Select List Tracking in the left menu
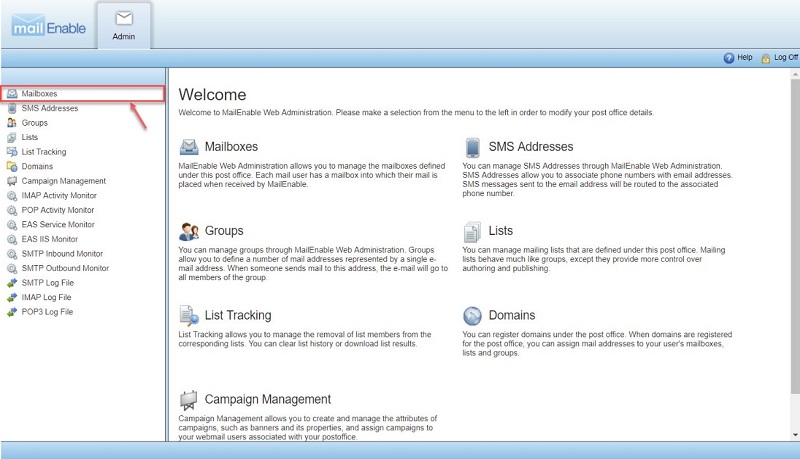The image size is (800, 459). 44,152
